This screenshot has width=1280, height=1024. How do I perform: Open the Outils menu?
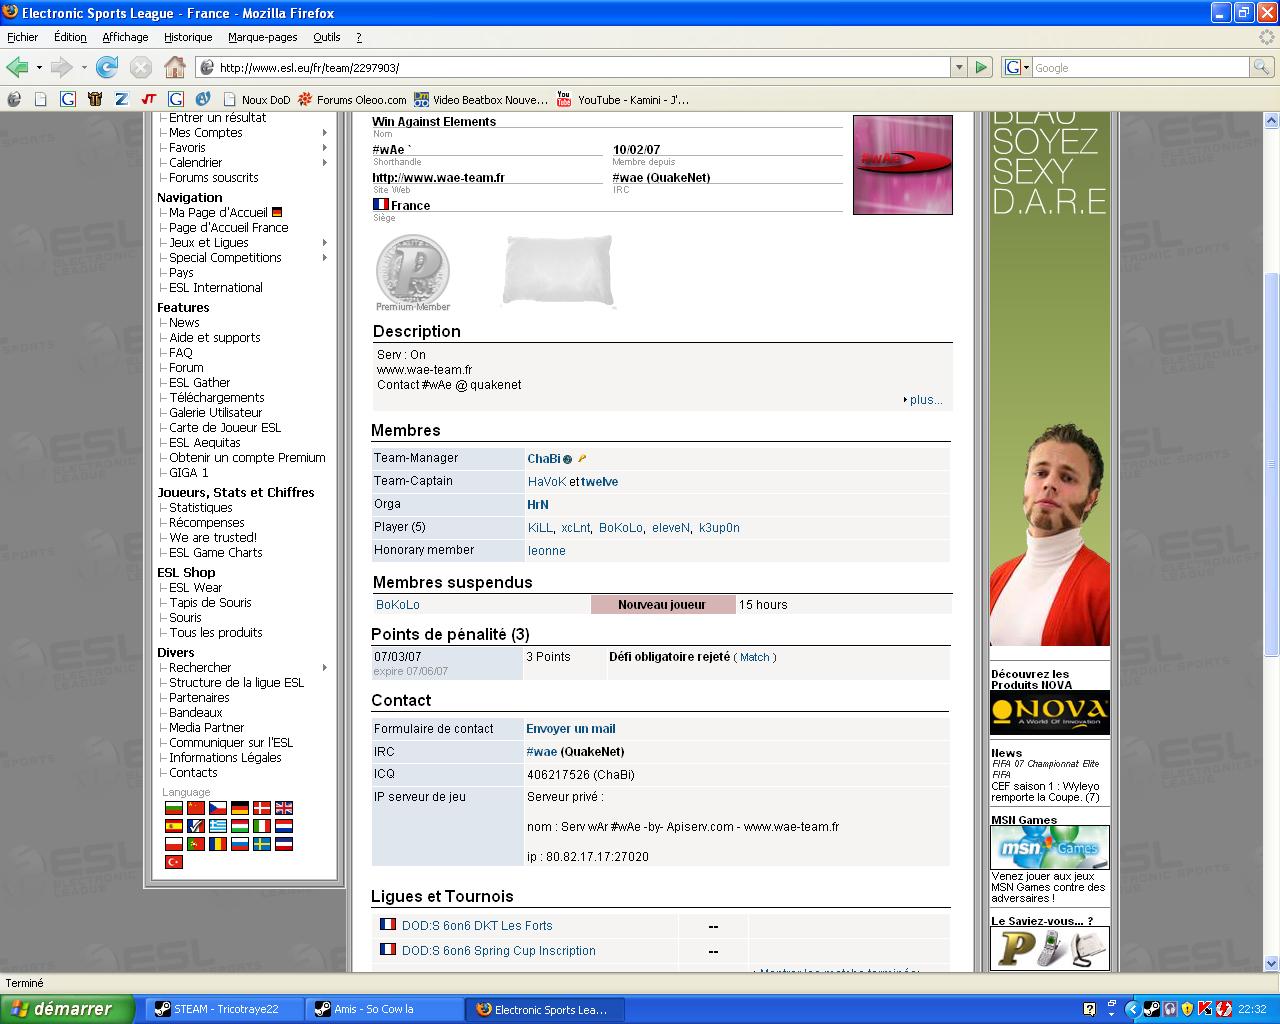327,37
